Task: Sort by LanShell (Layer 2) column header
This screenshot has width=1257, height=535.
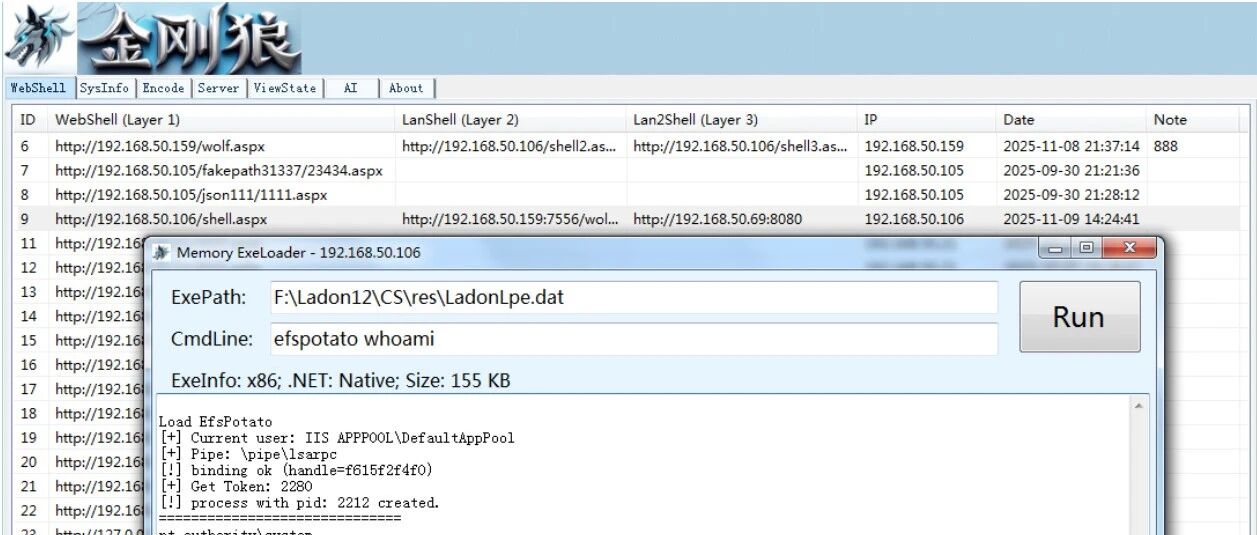Action: (x=510, y=120)
